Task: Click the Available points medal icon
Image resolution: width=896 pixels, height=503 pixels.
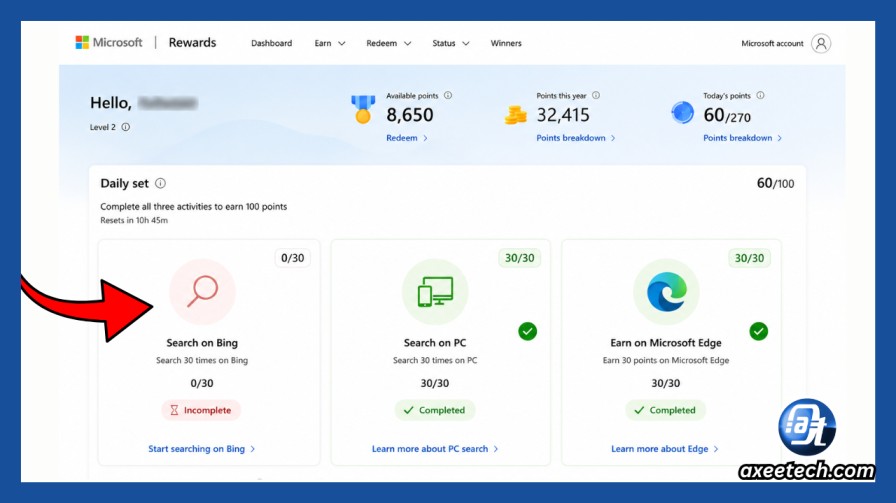Action: click(363, 109)
